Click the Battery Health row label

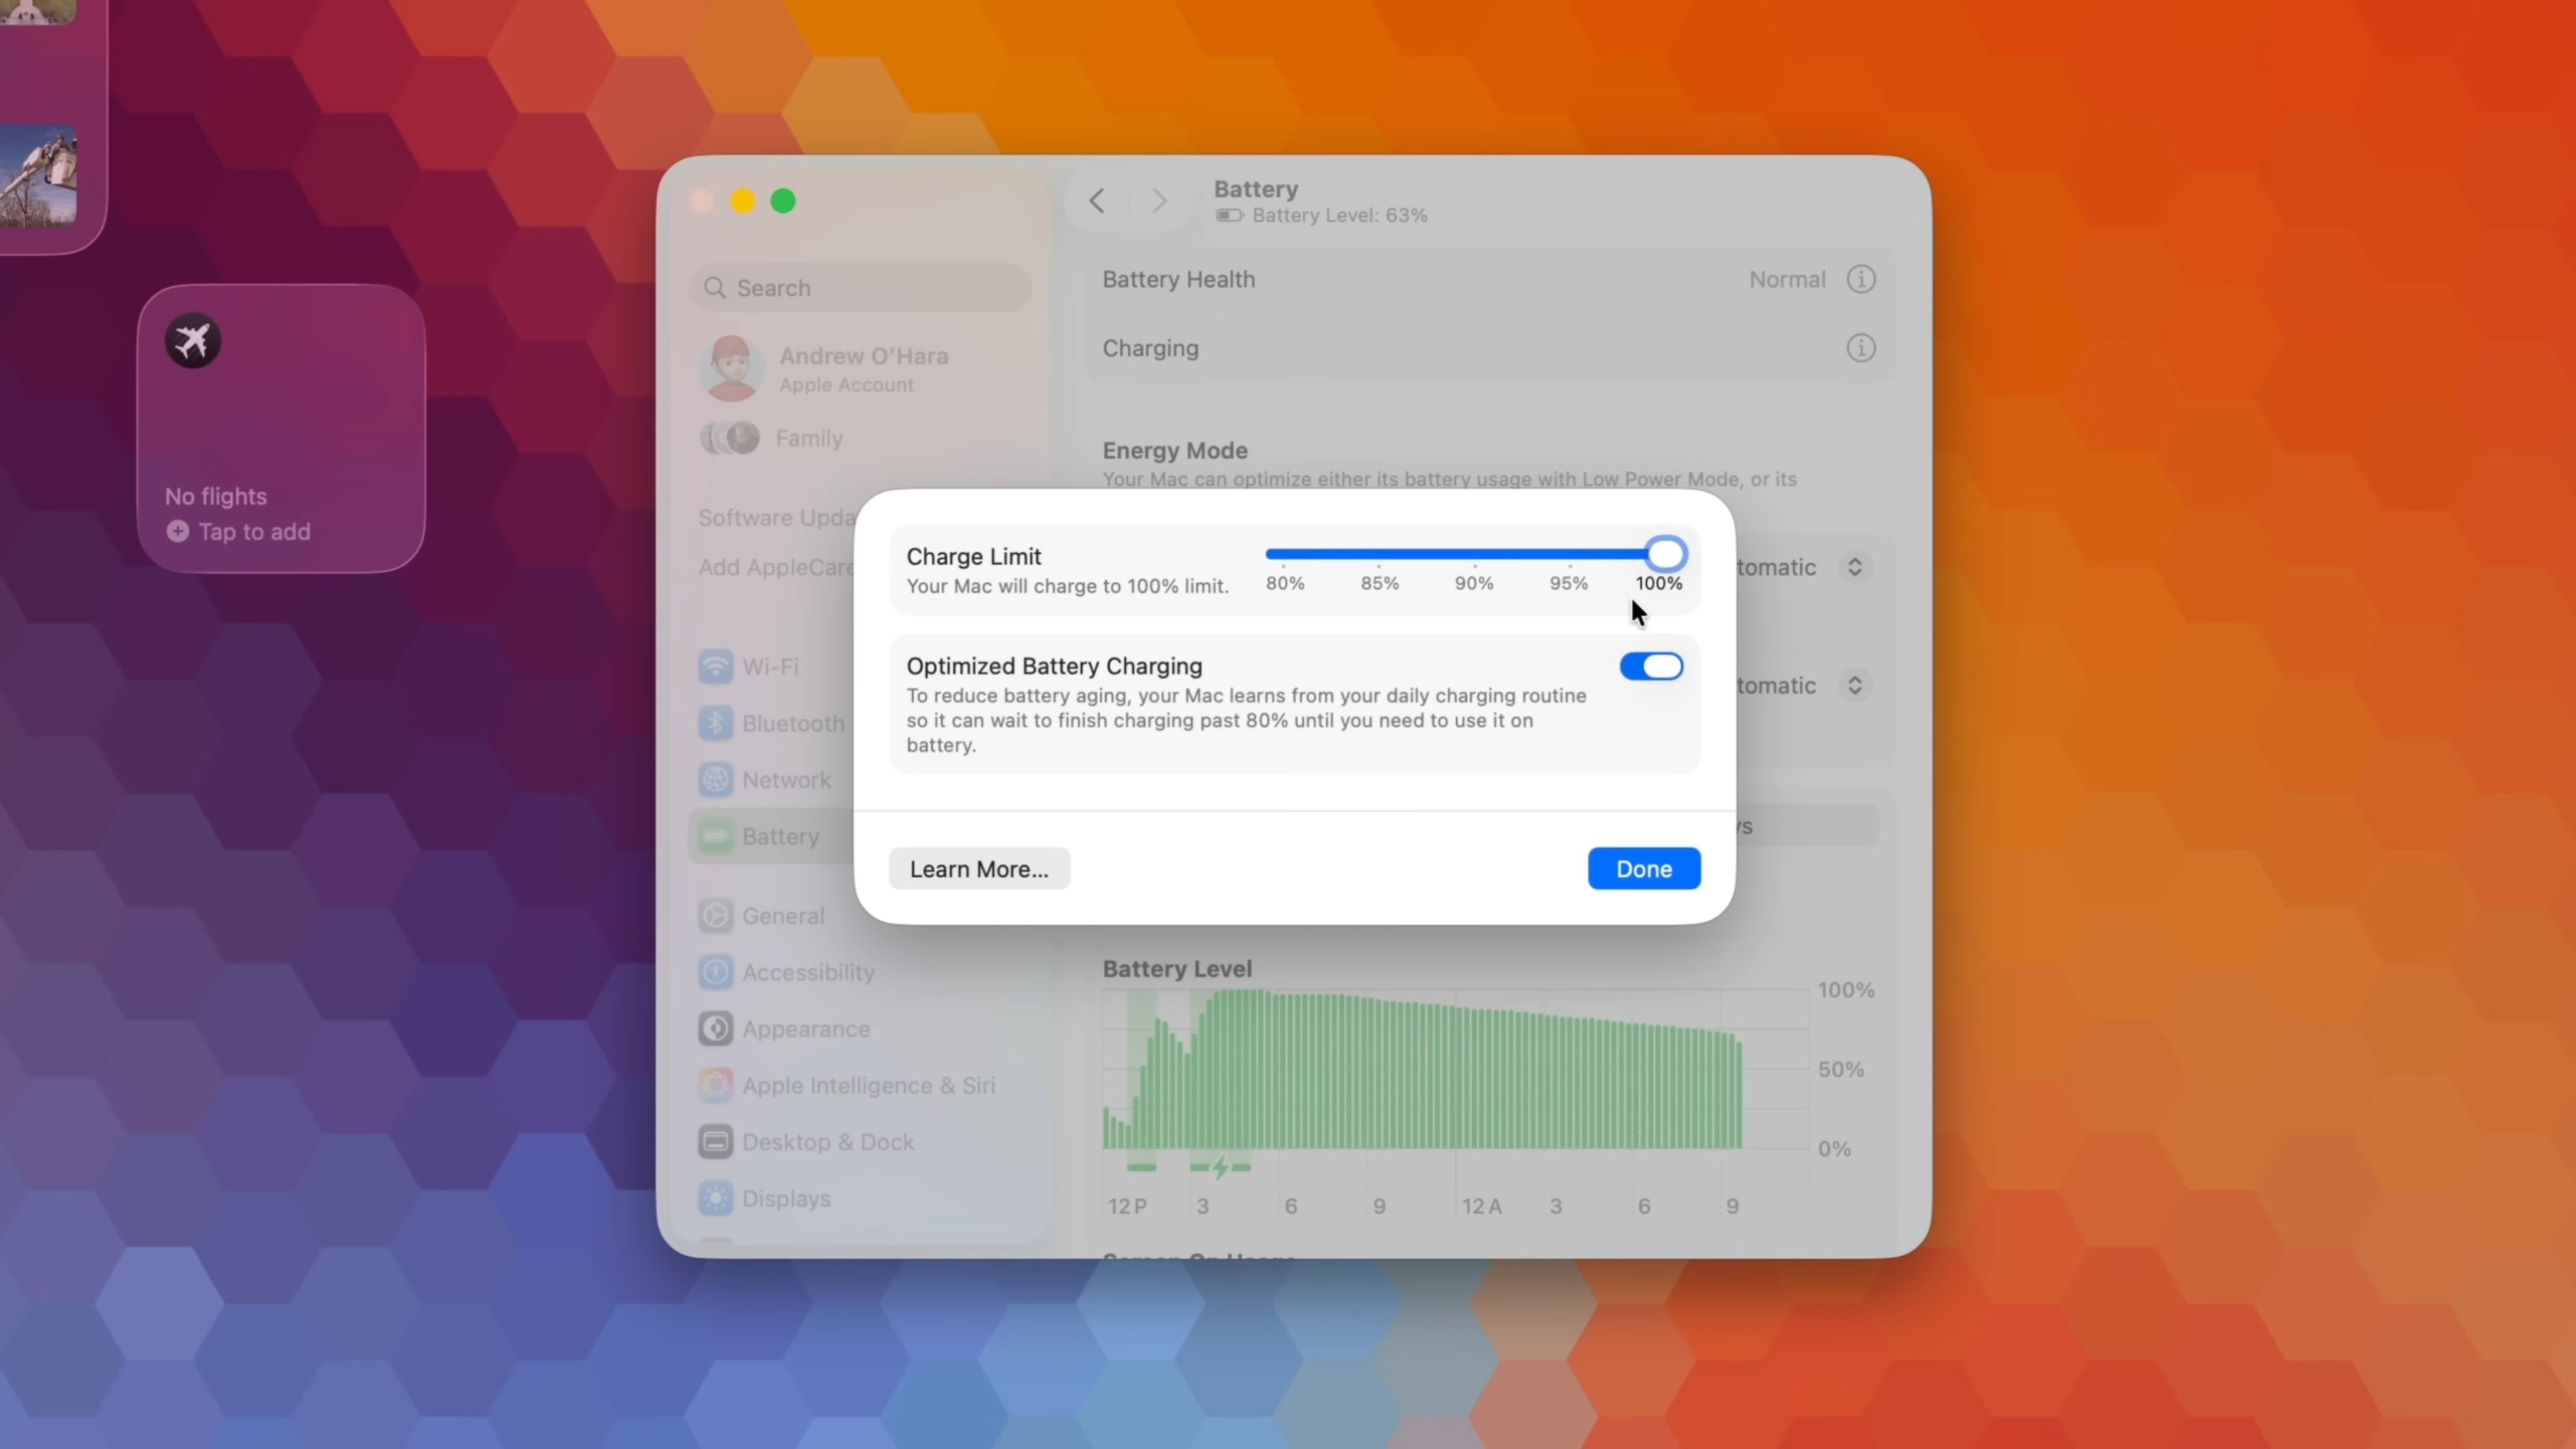coord(1178,279)
